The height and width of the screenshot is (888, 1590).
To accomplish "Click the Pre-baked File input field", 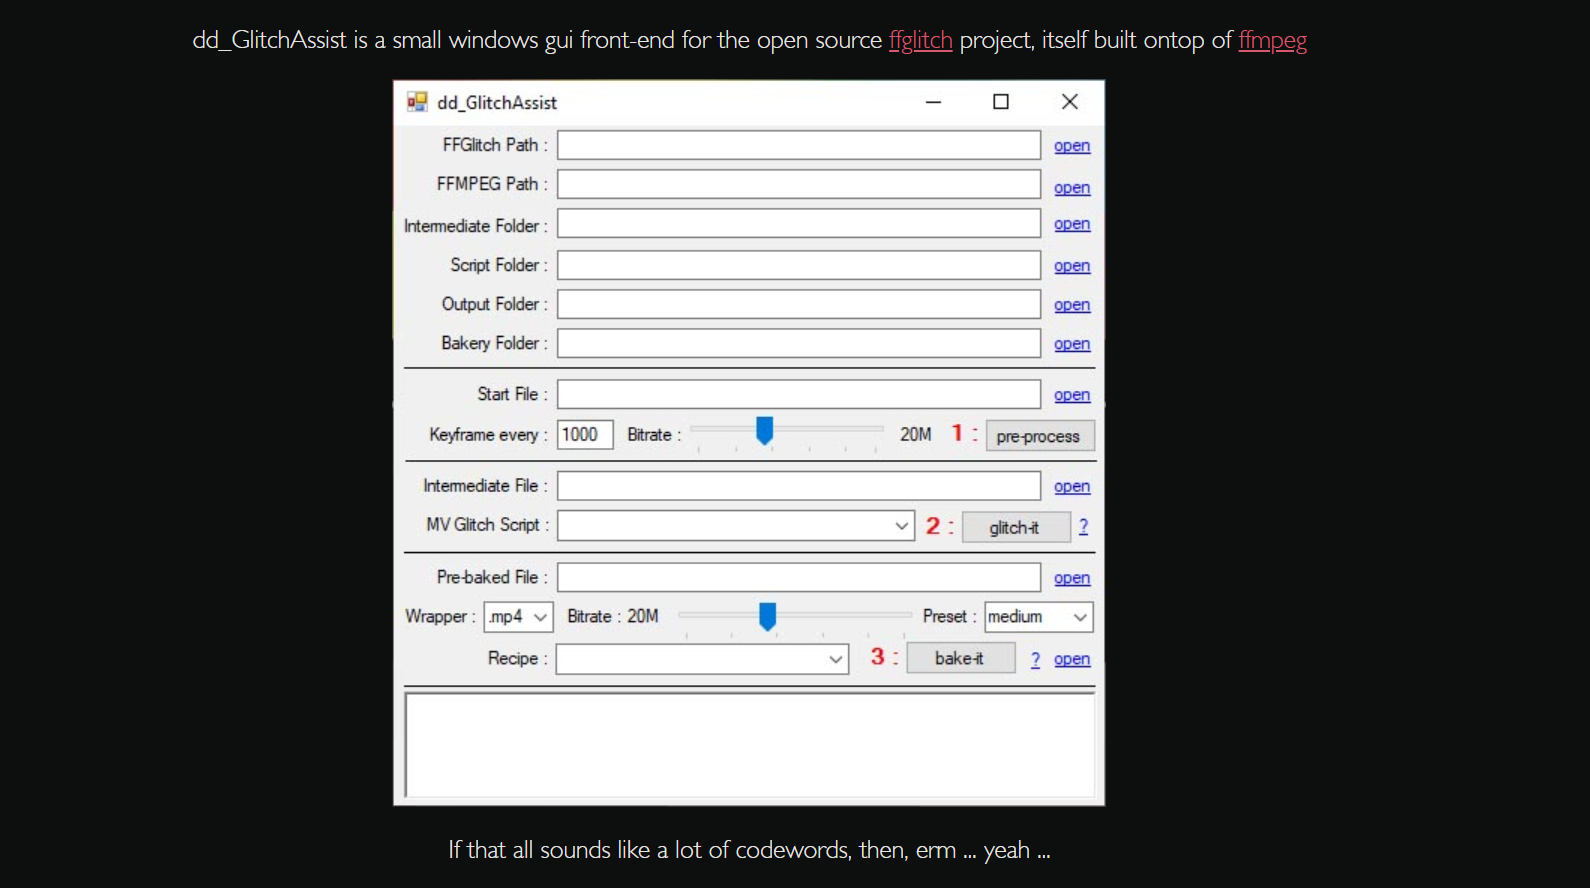I will [799, 577].
